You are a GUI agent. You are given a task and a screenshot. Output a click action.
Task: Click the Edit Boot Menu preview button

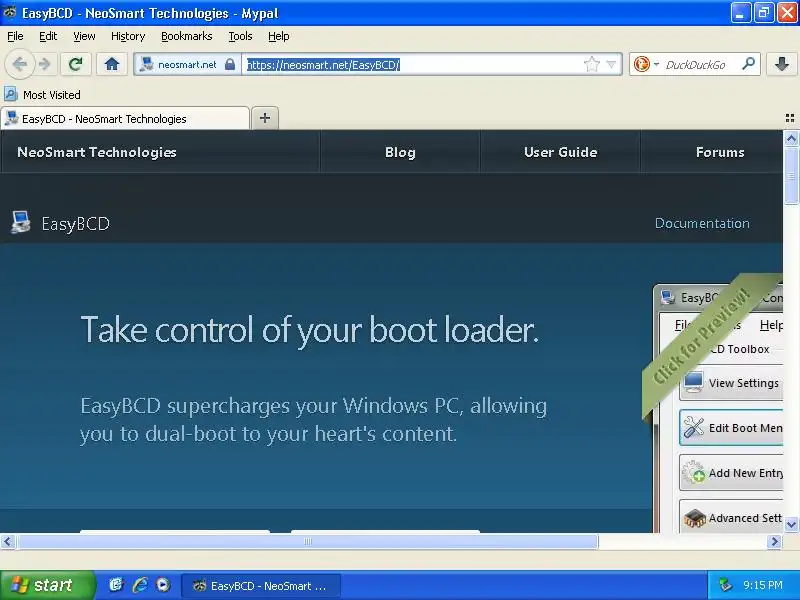pyautogui.click(x=731, y=428)
